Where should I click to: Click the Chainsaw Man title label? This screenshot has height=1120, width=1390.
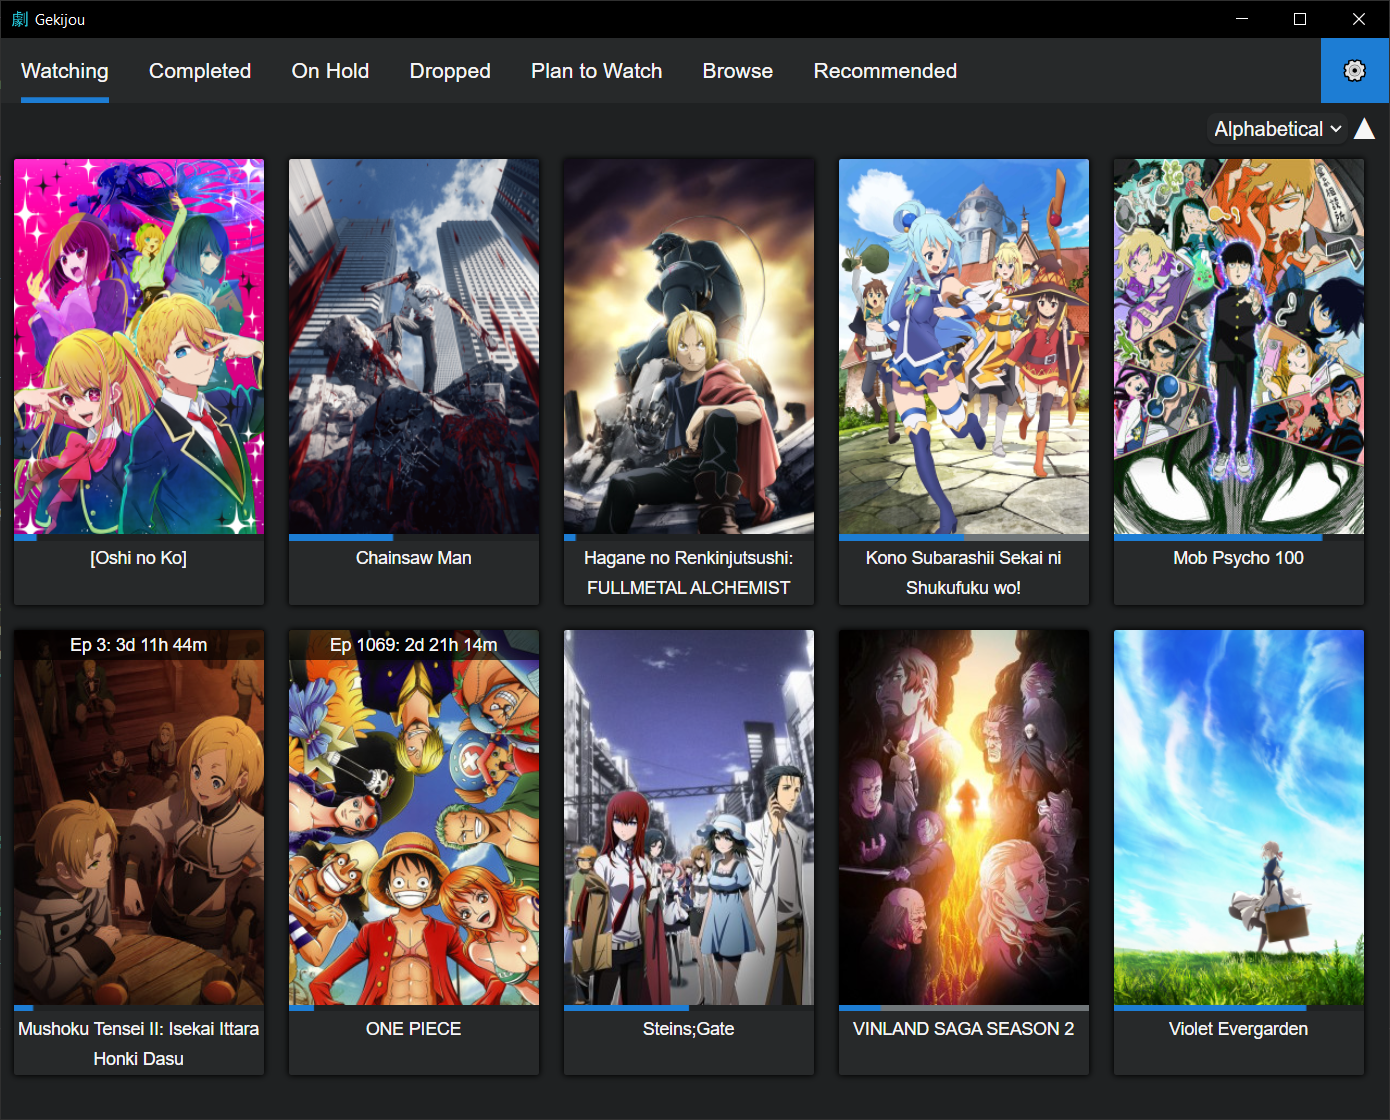(x=414, y=558)
